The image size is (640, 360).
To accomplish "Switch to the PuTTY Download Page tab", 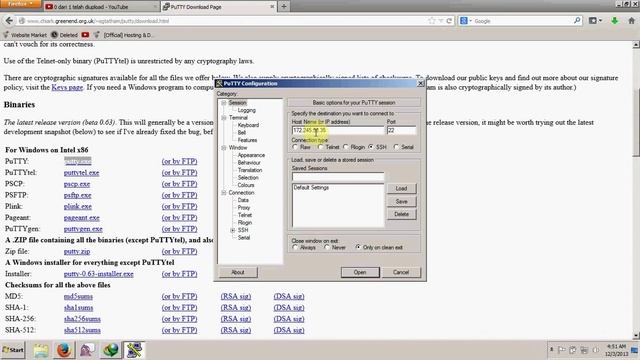I will pyautogui.click(x=217, y=7).
